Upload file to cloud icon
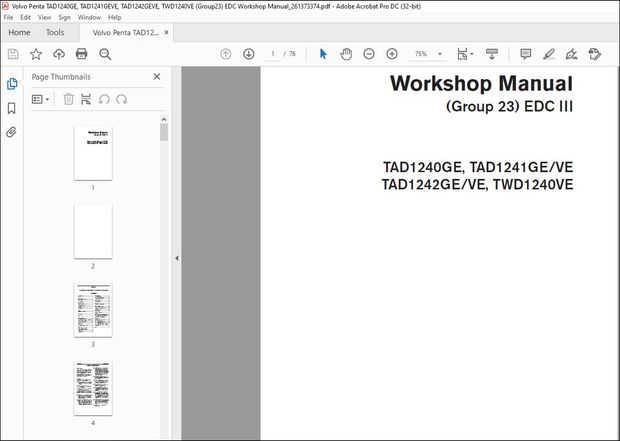 (59, 54)
